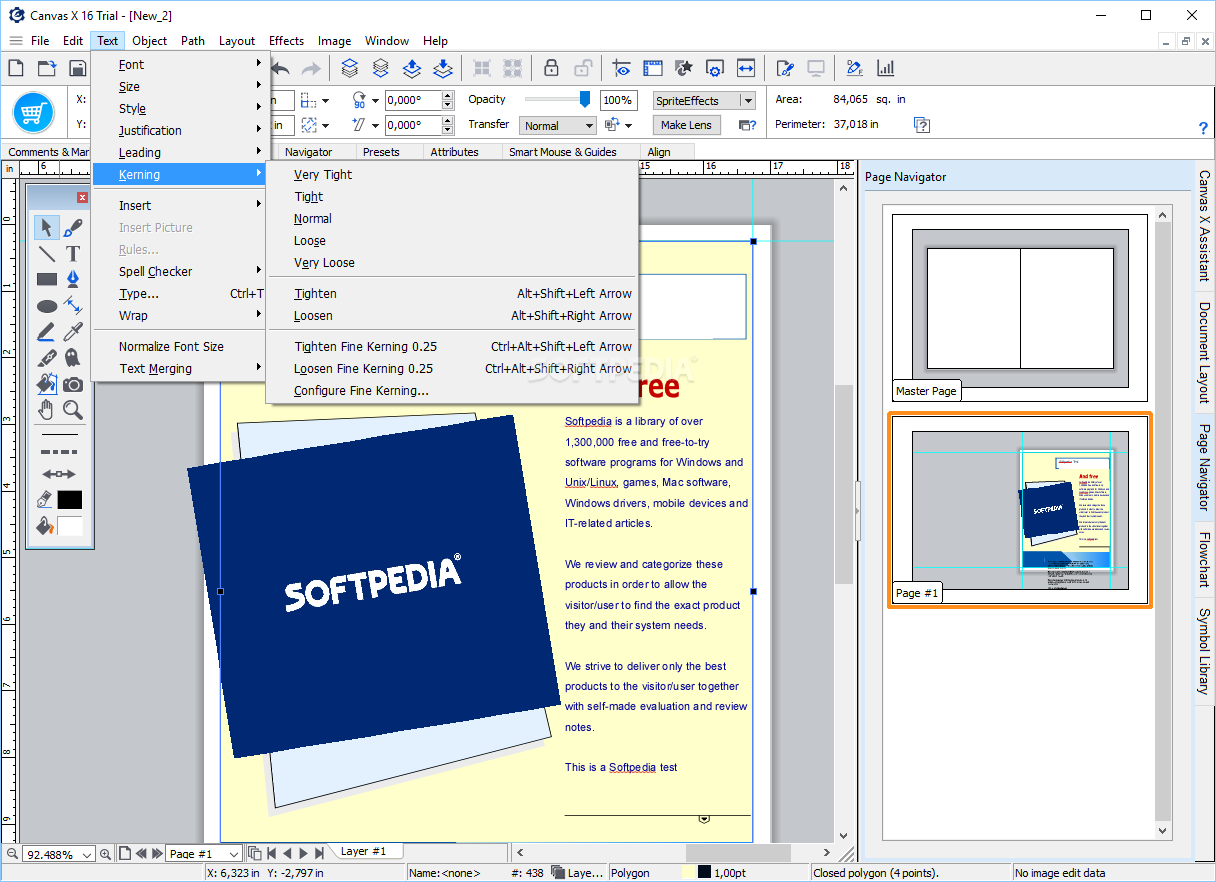Select the Hand pan tool
Viewport: 1216px width, 882px height.
(x=47, y=410)
